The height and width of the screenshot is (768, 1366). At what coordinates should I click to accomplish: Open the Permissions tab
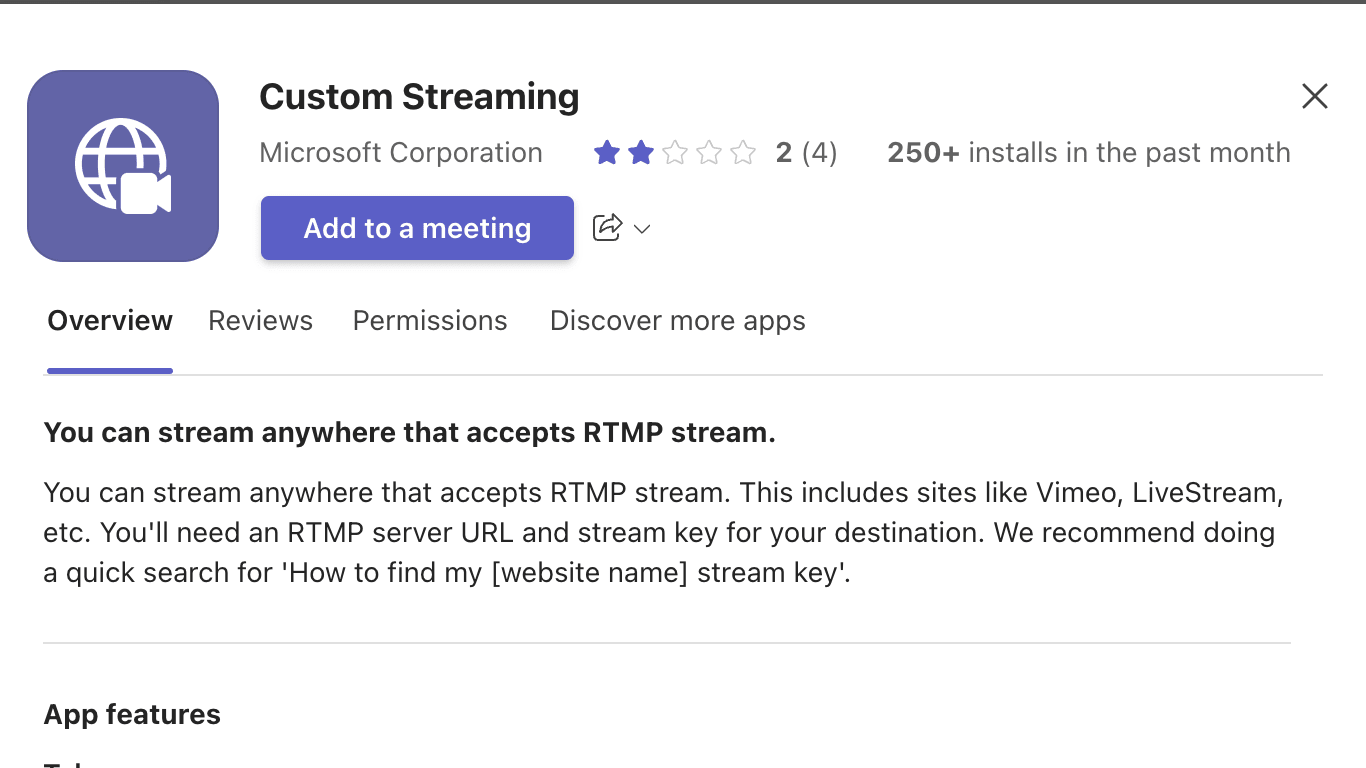click(430, 321)
